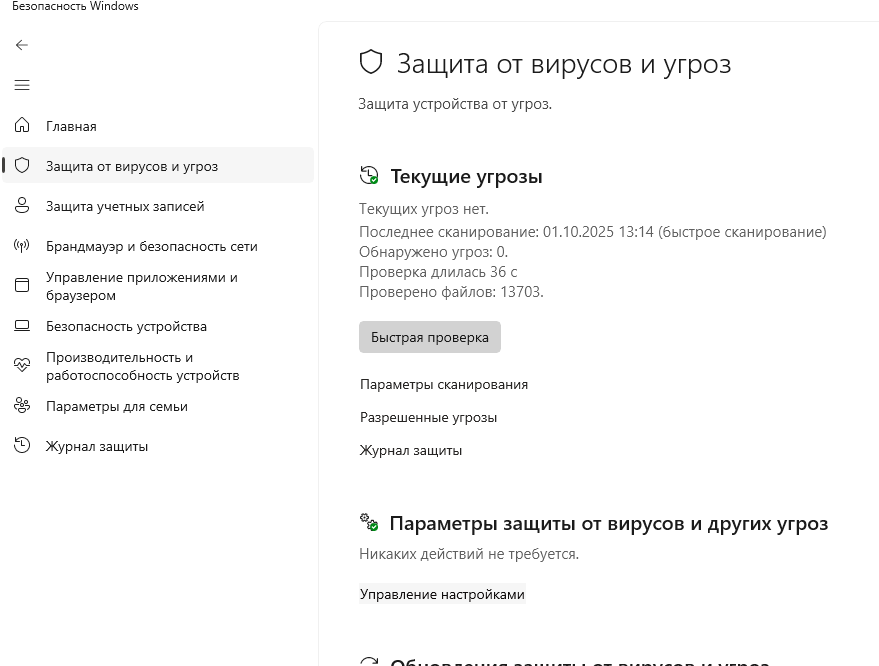Open Журнал защиты link under current threats
Screen dimensions: 879x666
click(x=410, y=450)
